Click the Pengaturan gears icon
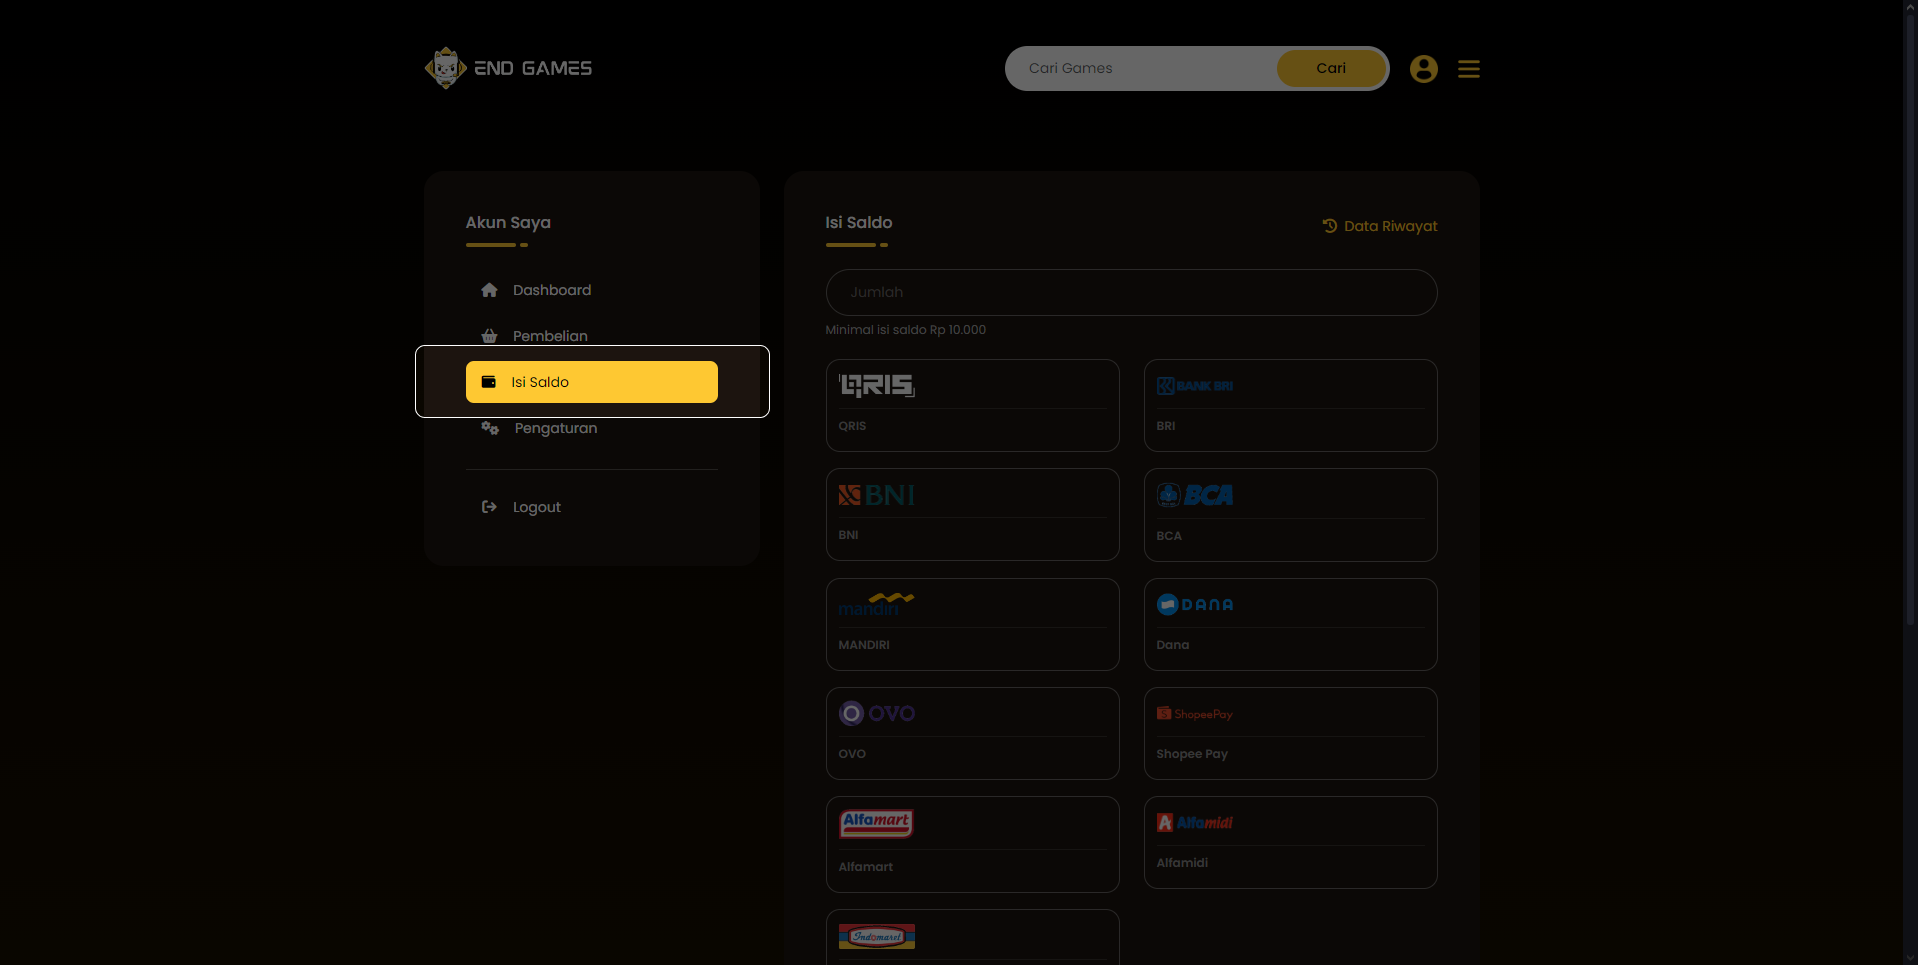1918x965 pixels. click(x=490, y=428)
